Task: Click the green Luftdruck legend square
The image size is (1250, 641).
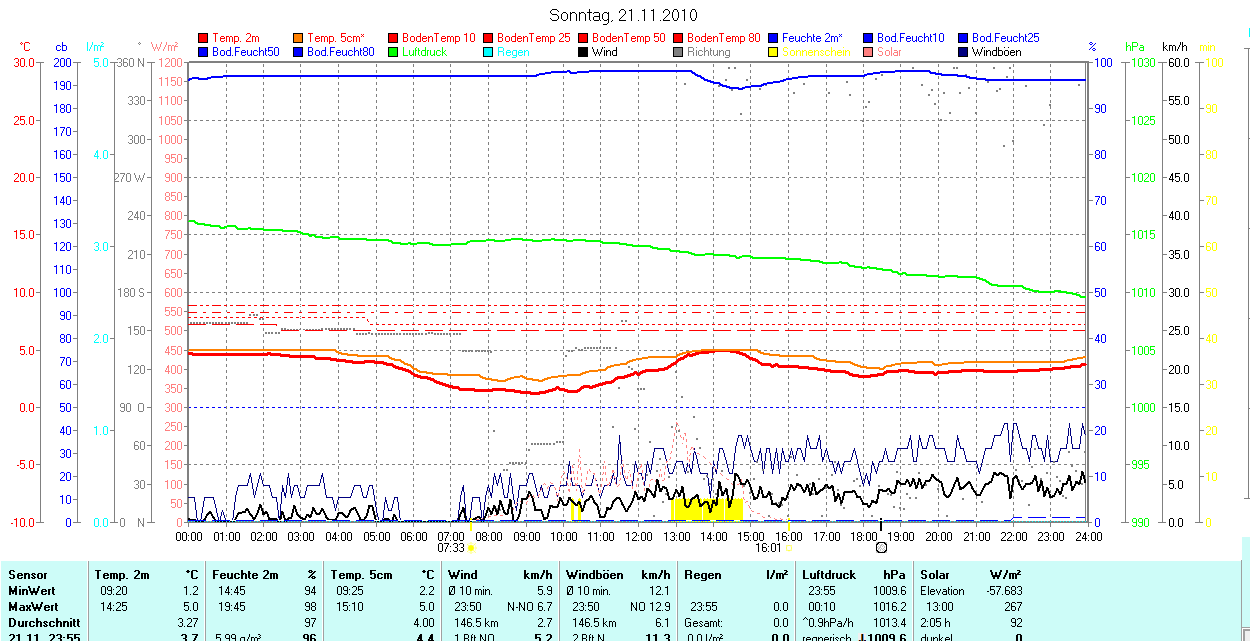Action: [394, 52]
